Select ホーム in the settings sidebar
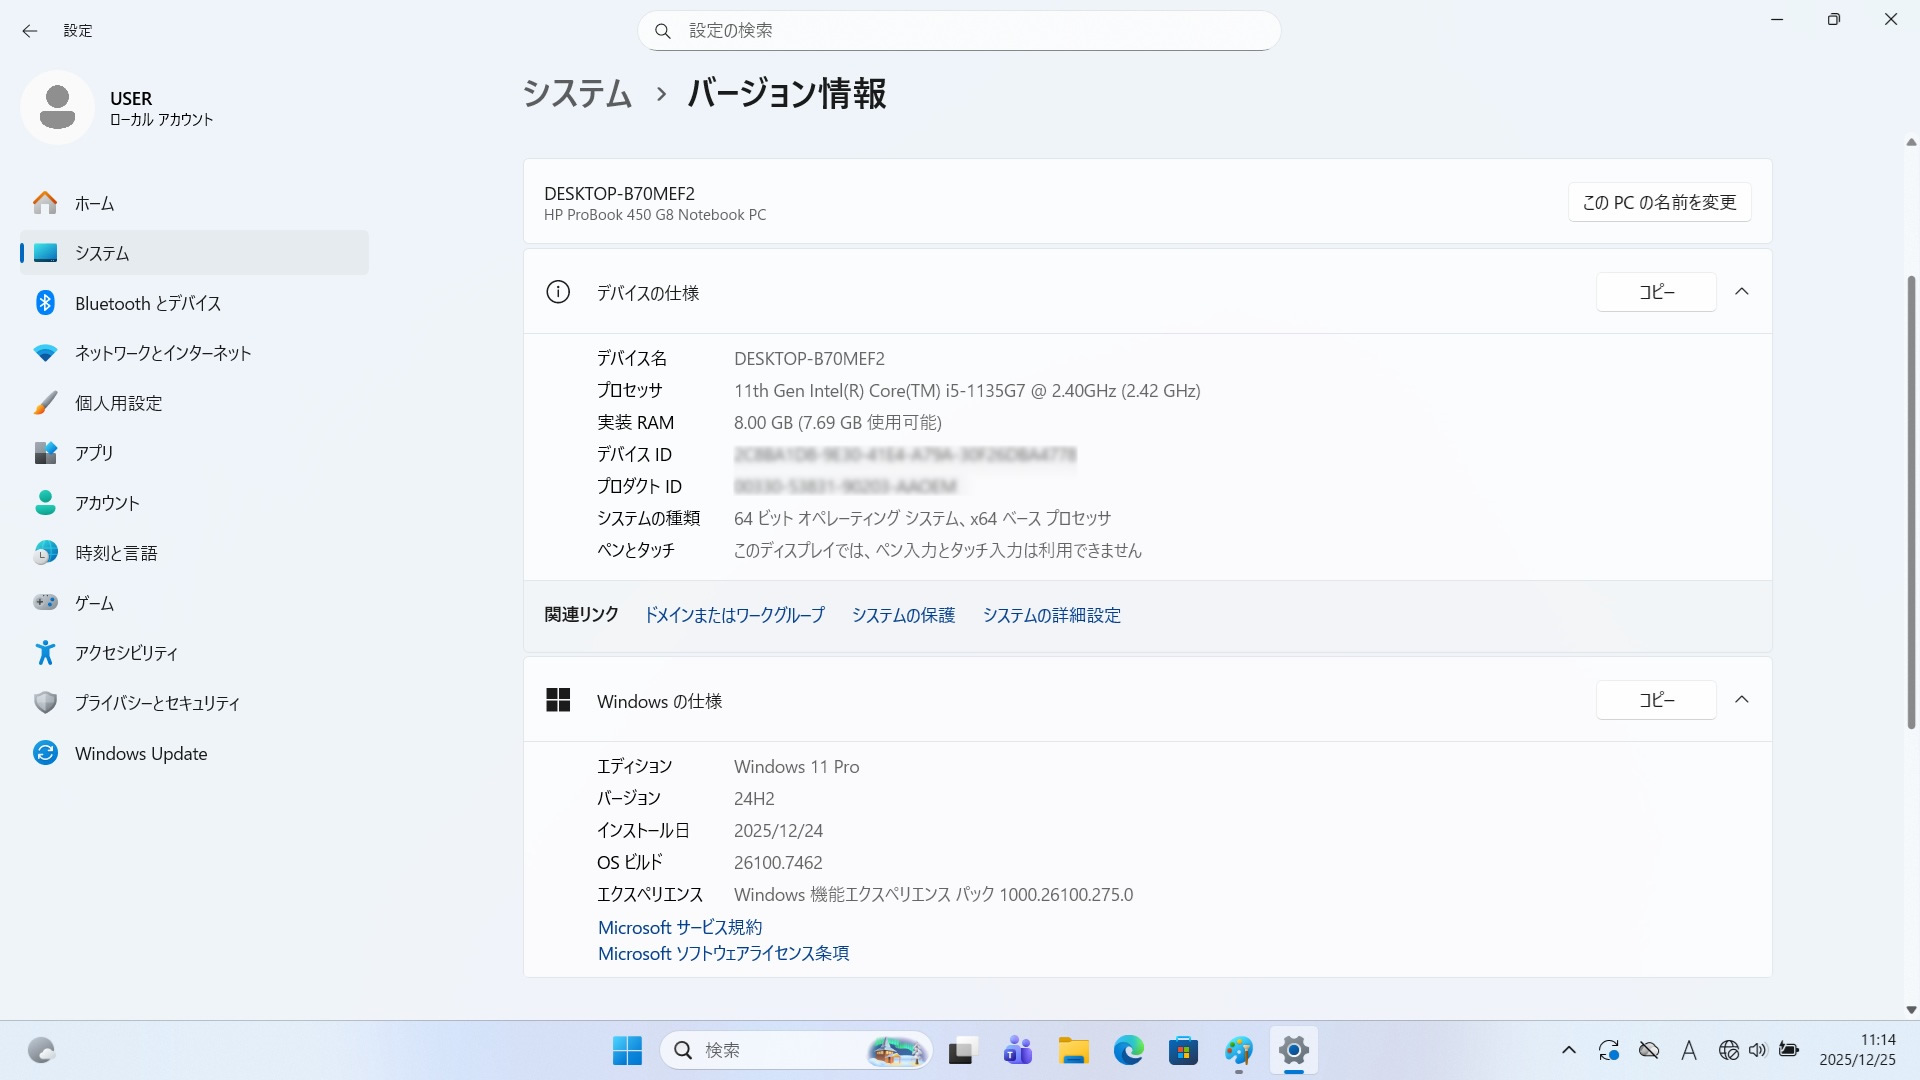Image resolution: width=1920 pixels, height=1080 pixels. [95, 203]
